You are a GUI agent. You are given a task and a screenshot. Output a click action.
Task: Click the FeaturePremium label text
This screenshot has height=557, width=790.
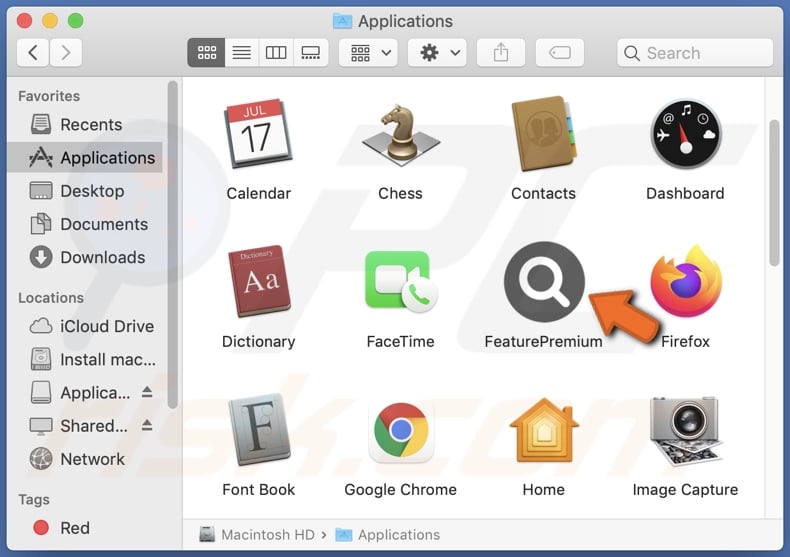pyautogui.click(x=543, y=341)
